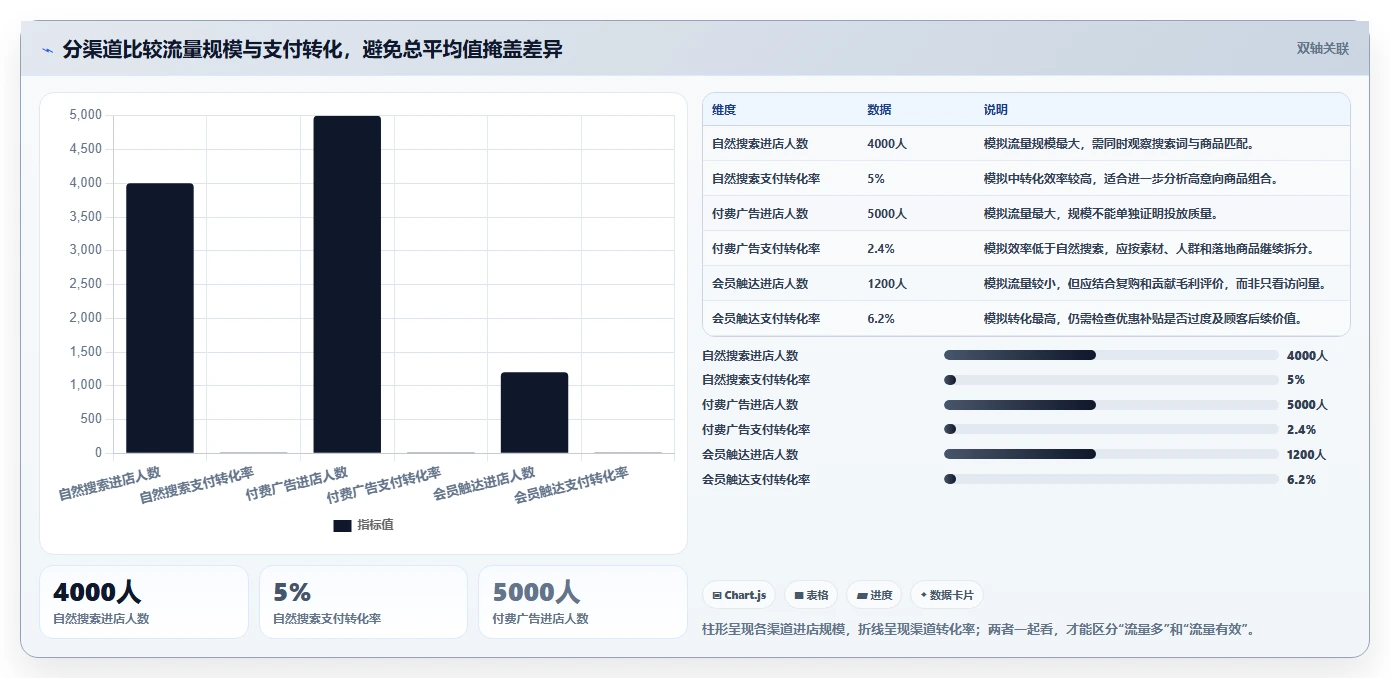
Task: Click the 自然搜索进店人数 bar in the chart
Action: point(160,318)
